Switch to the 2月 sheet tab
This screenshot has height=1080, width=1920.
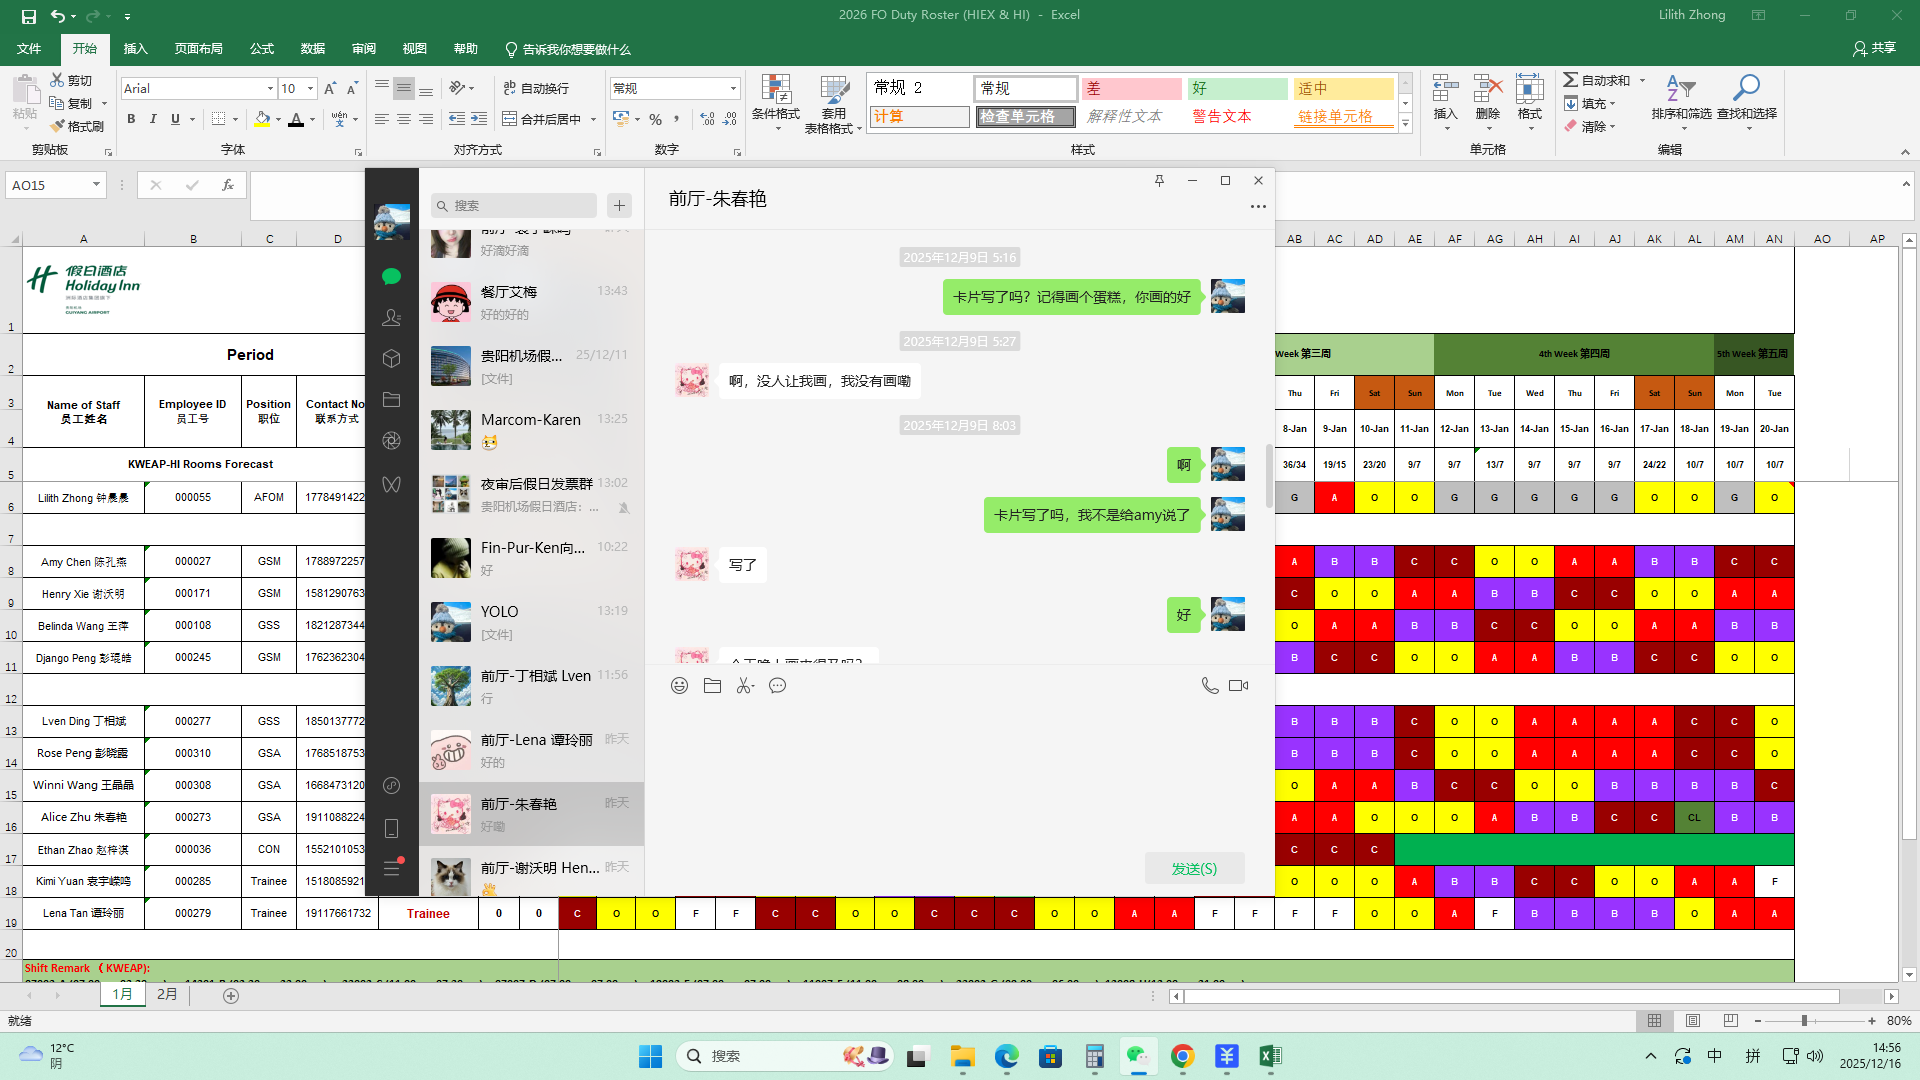(x=167, y=995)
